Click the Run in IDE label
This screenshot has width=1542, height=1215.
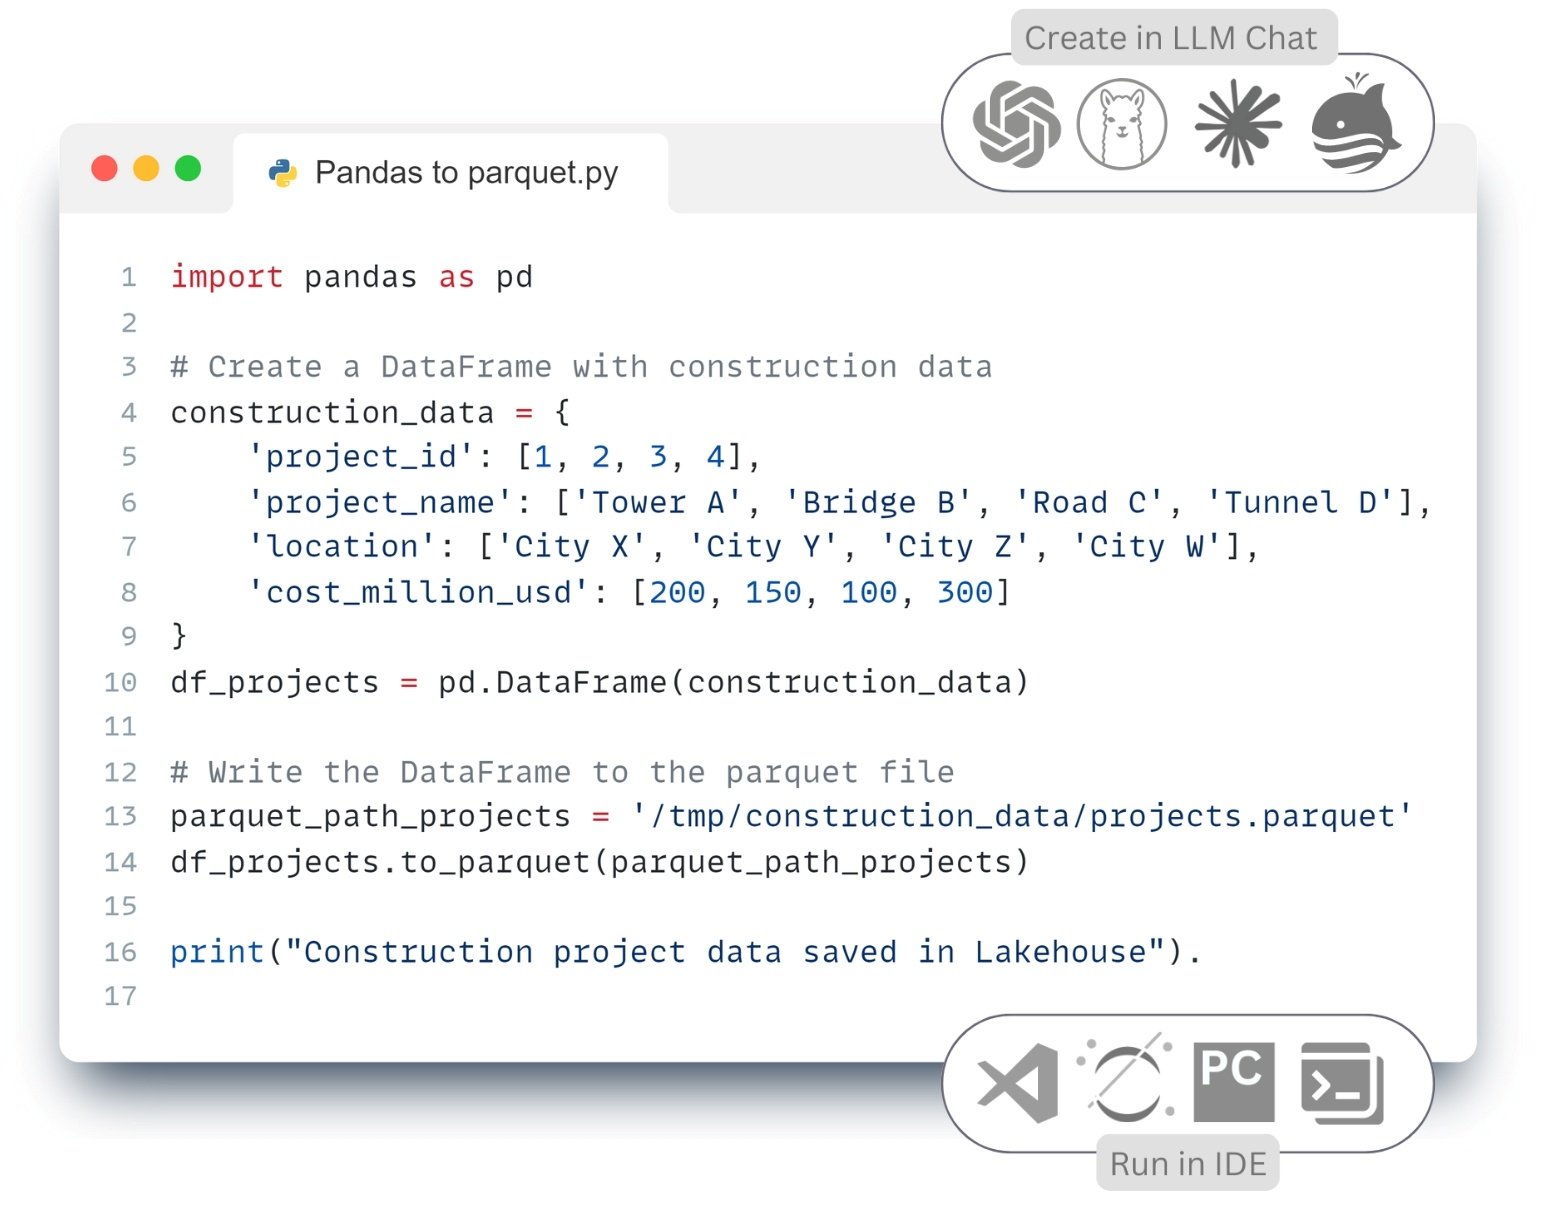point(1188,1164)
